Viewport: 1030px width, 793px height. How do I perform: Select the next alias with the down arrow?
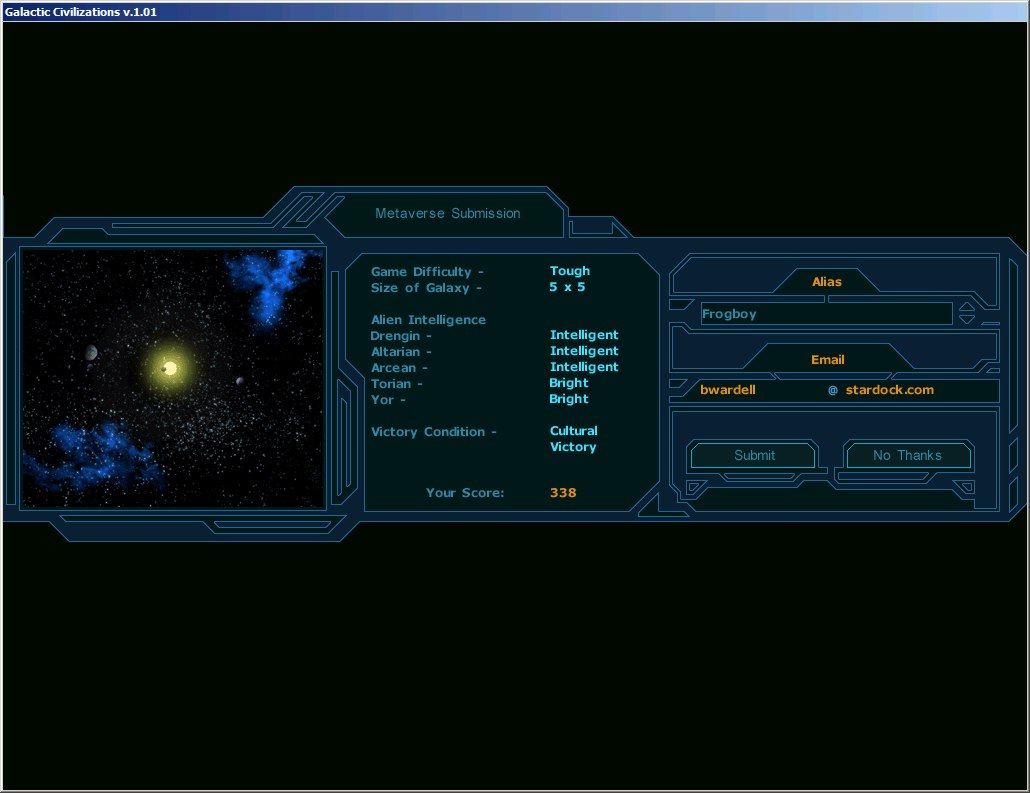point(967,319)
